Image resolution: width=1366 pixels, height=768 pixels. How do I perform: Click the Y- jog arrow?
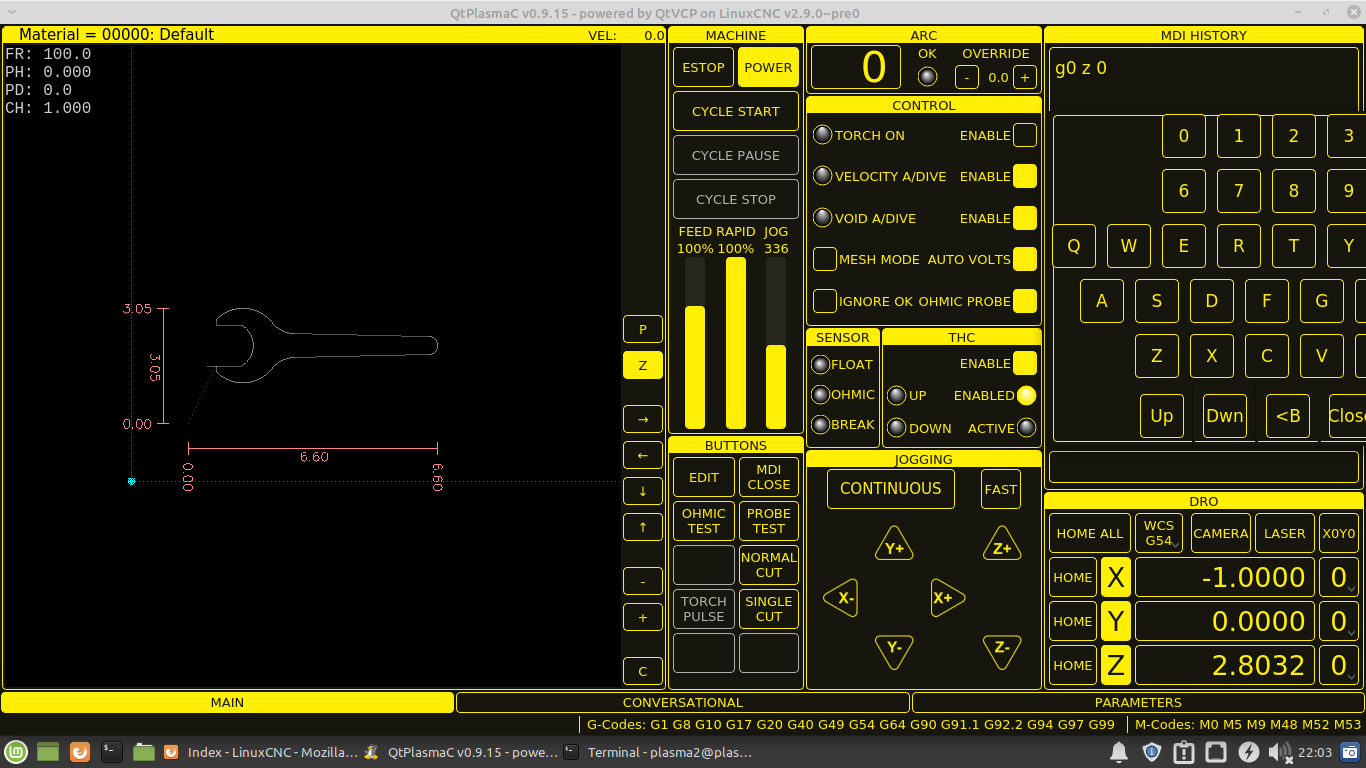coord(894,651)
